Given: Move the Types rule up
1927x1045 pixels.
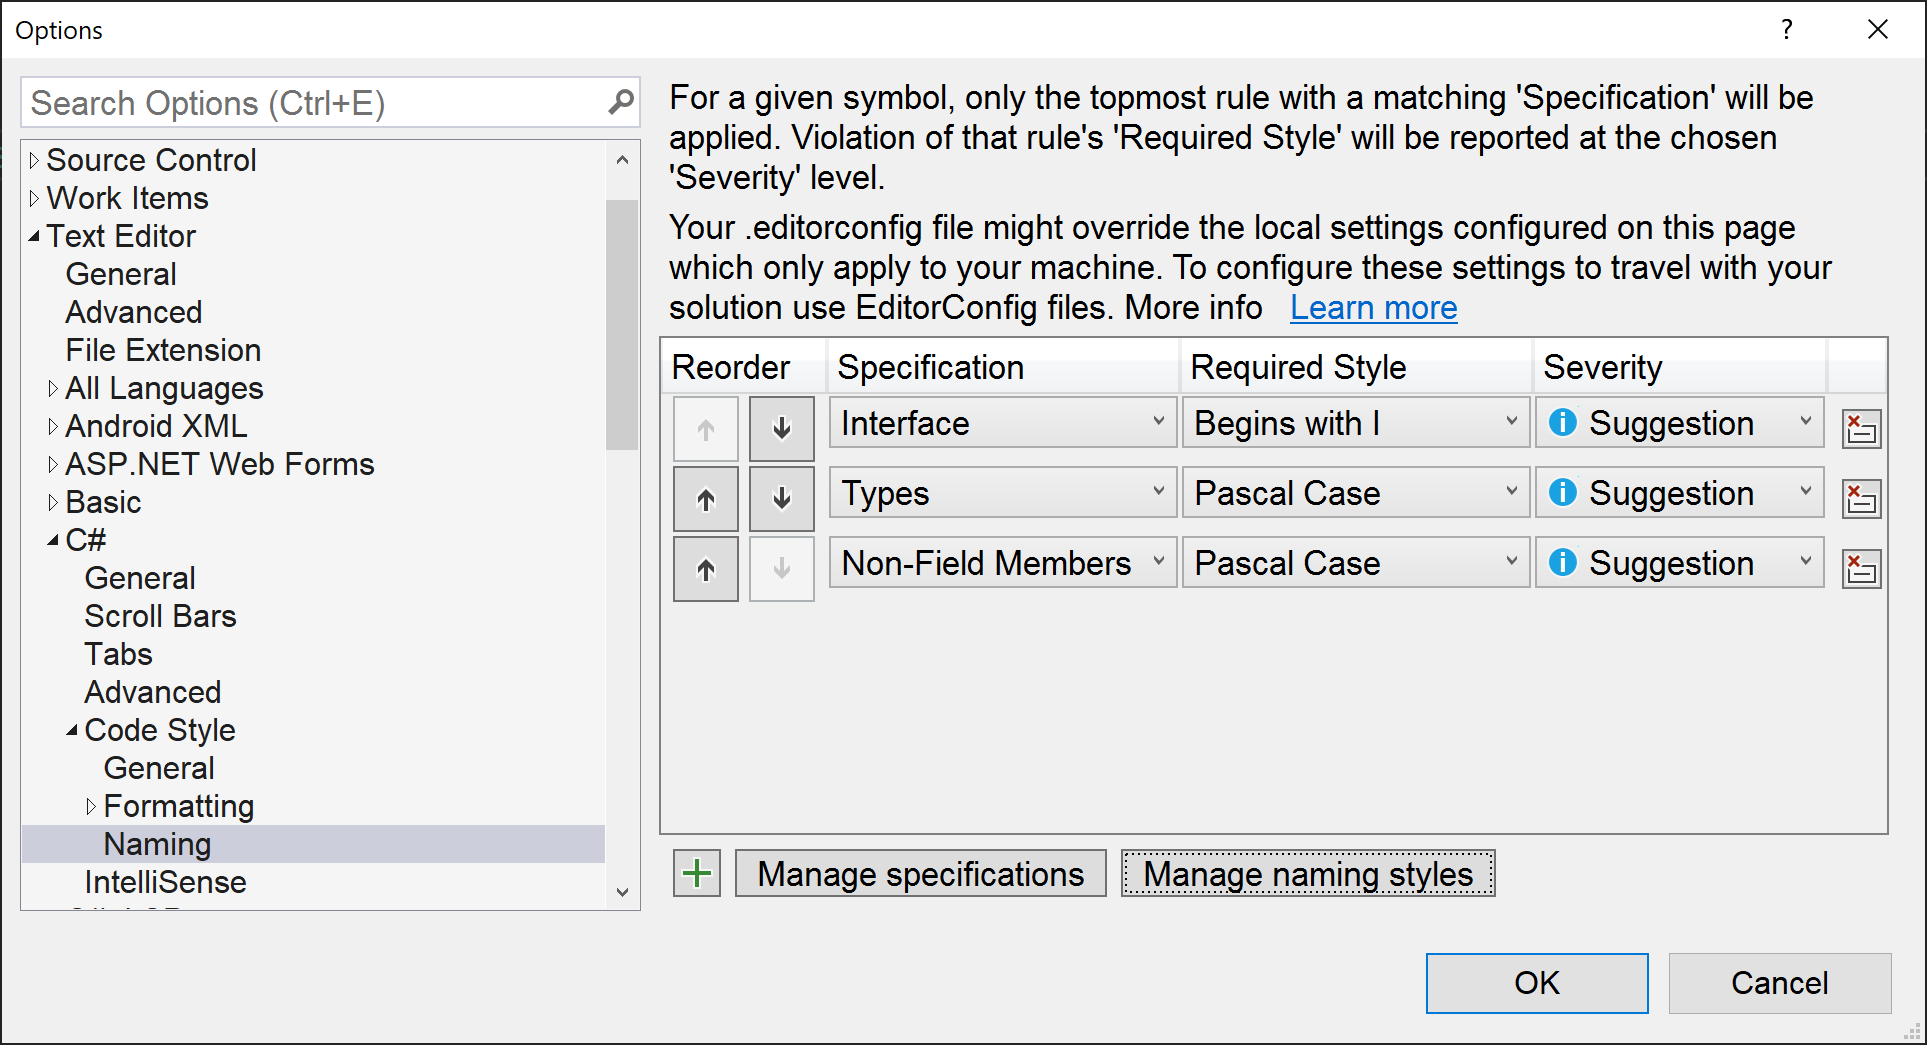Looking at the screenshot, I should [706, 499].
